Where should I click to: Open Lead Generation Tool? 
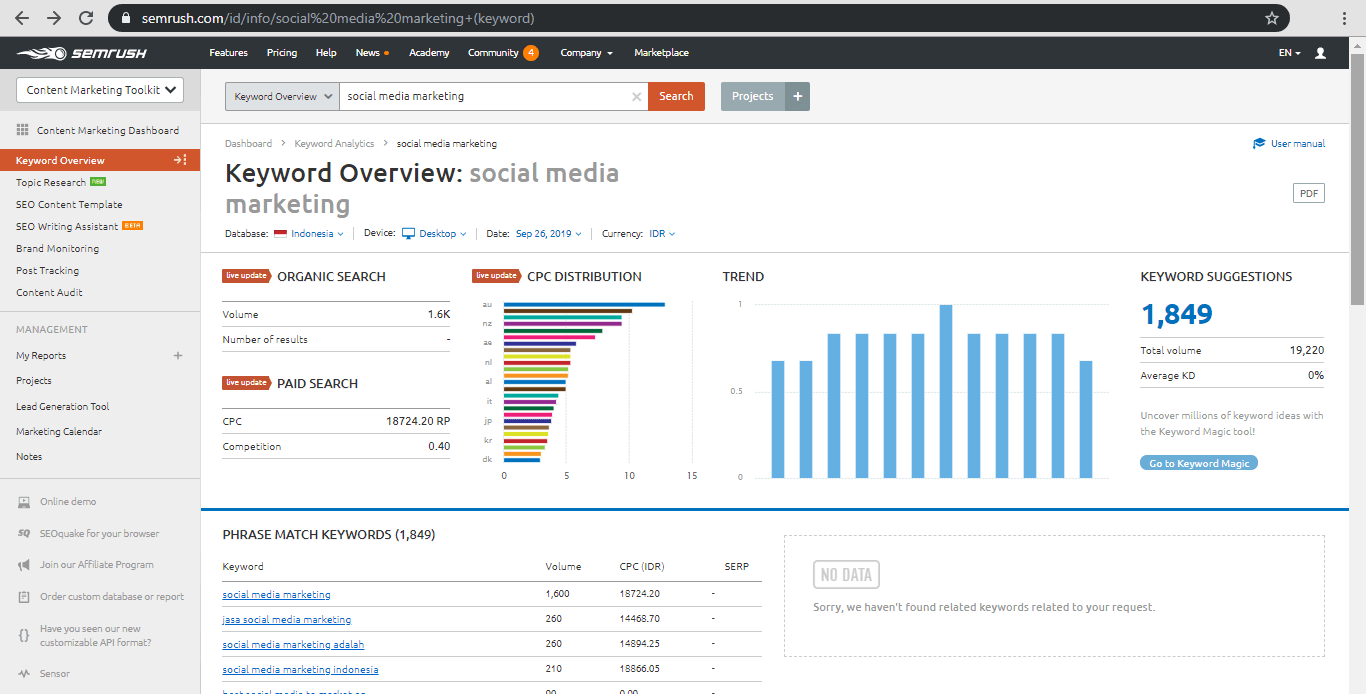63,407
